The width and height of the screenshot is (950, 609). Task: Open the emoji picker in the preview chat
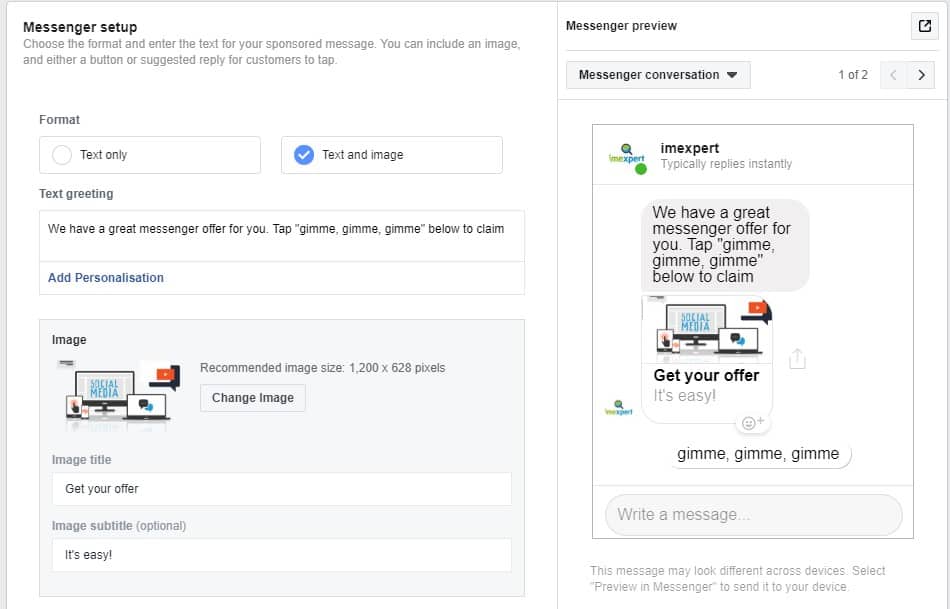pos(749,424)
